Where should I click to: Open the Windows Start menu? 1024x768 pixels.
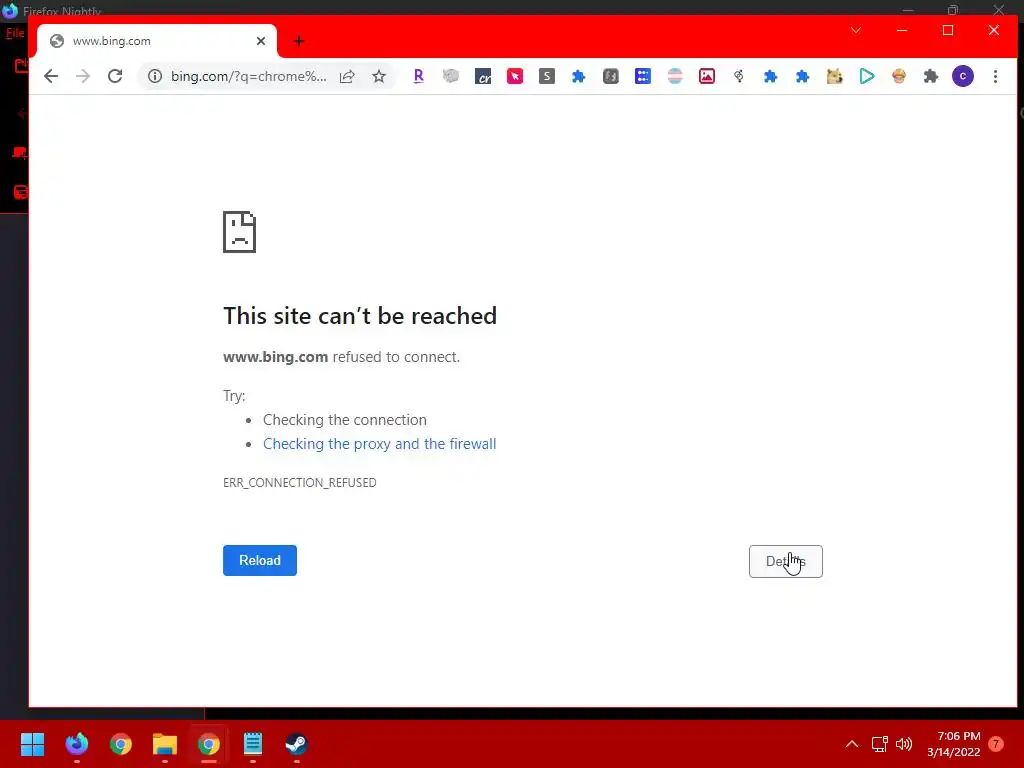point(32,744)
